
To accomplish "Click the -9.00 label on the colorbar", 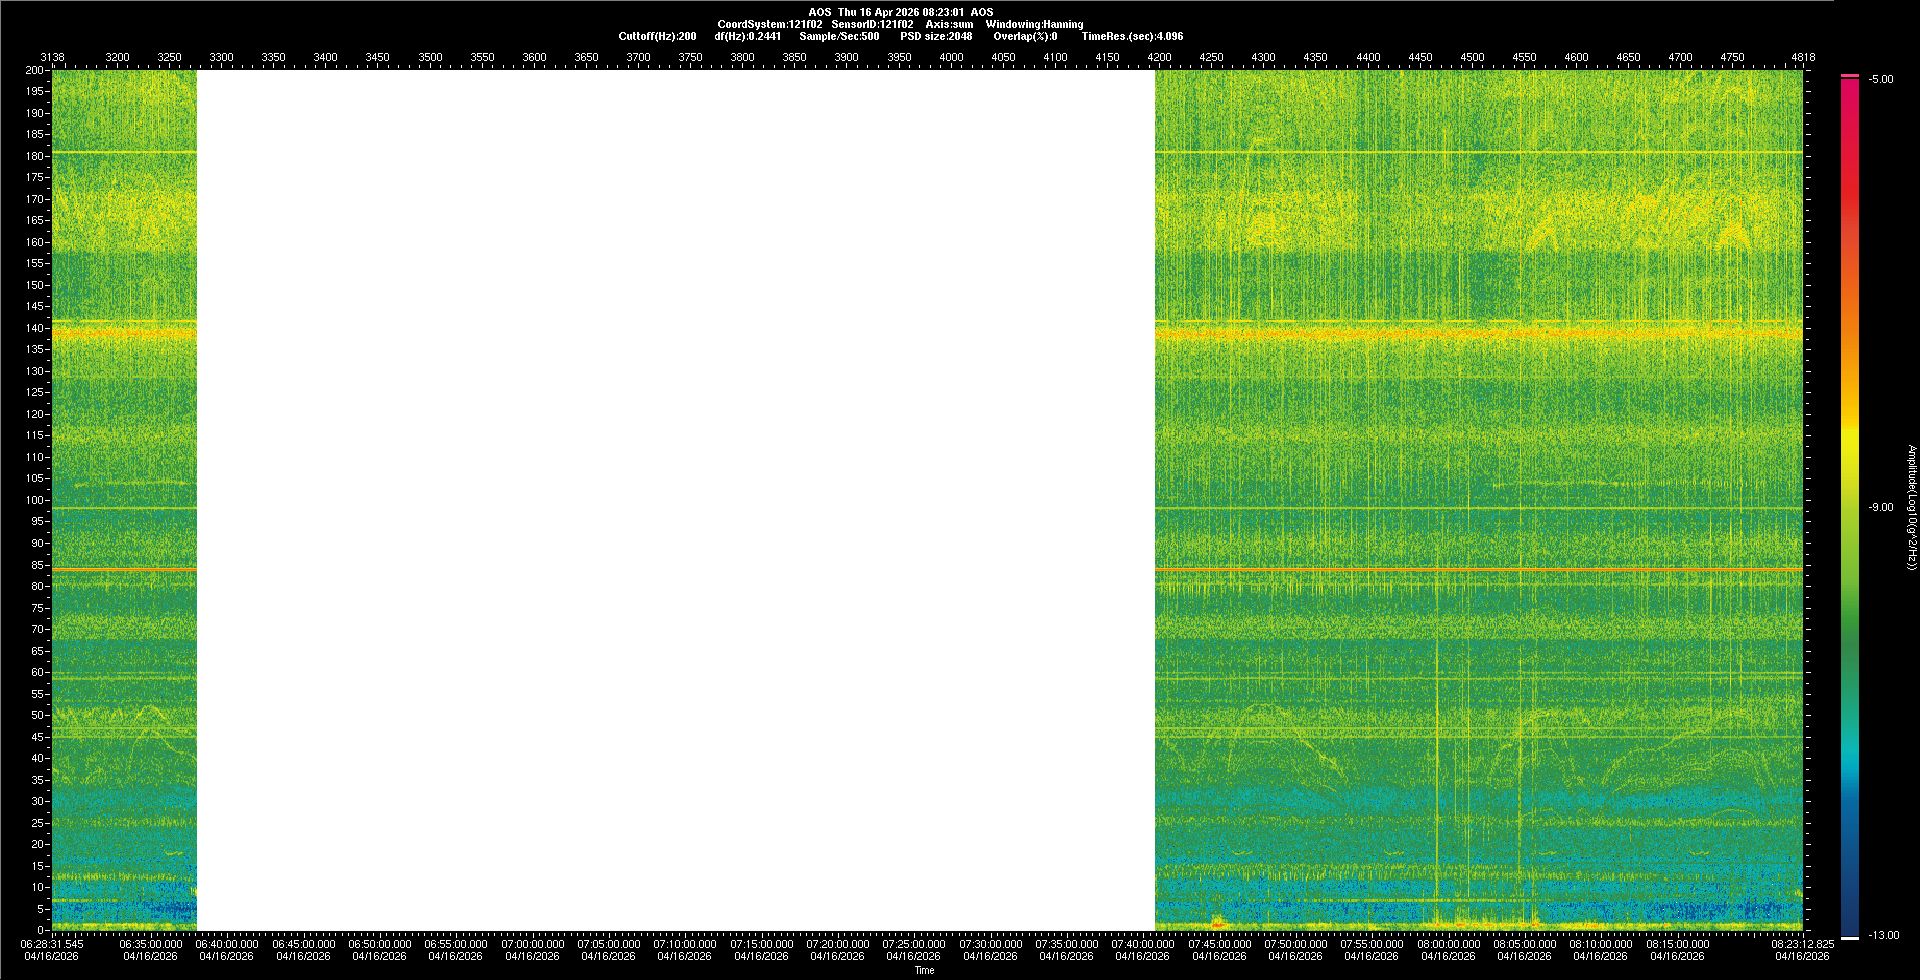I will coord(1880,508).
